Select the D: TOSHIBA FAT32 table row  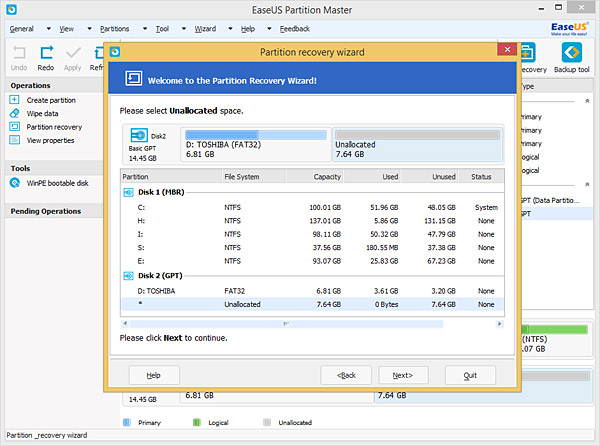click(312, 291)
